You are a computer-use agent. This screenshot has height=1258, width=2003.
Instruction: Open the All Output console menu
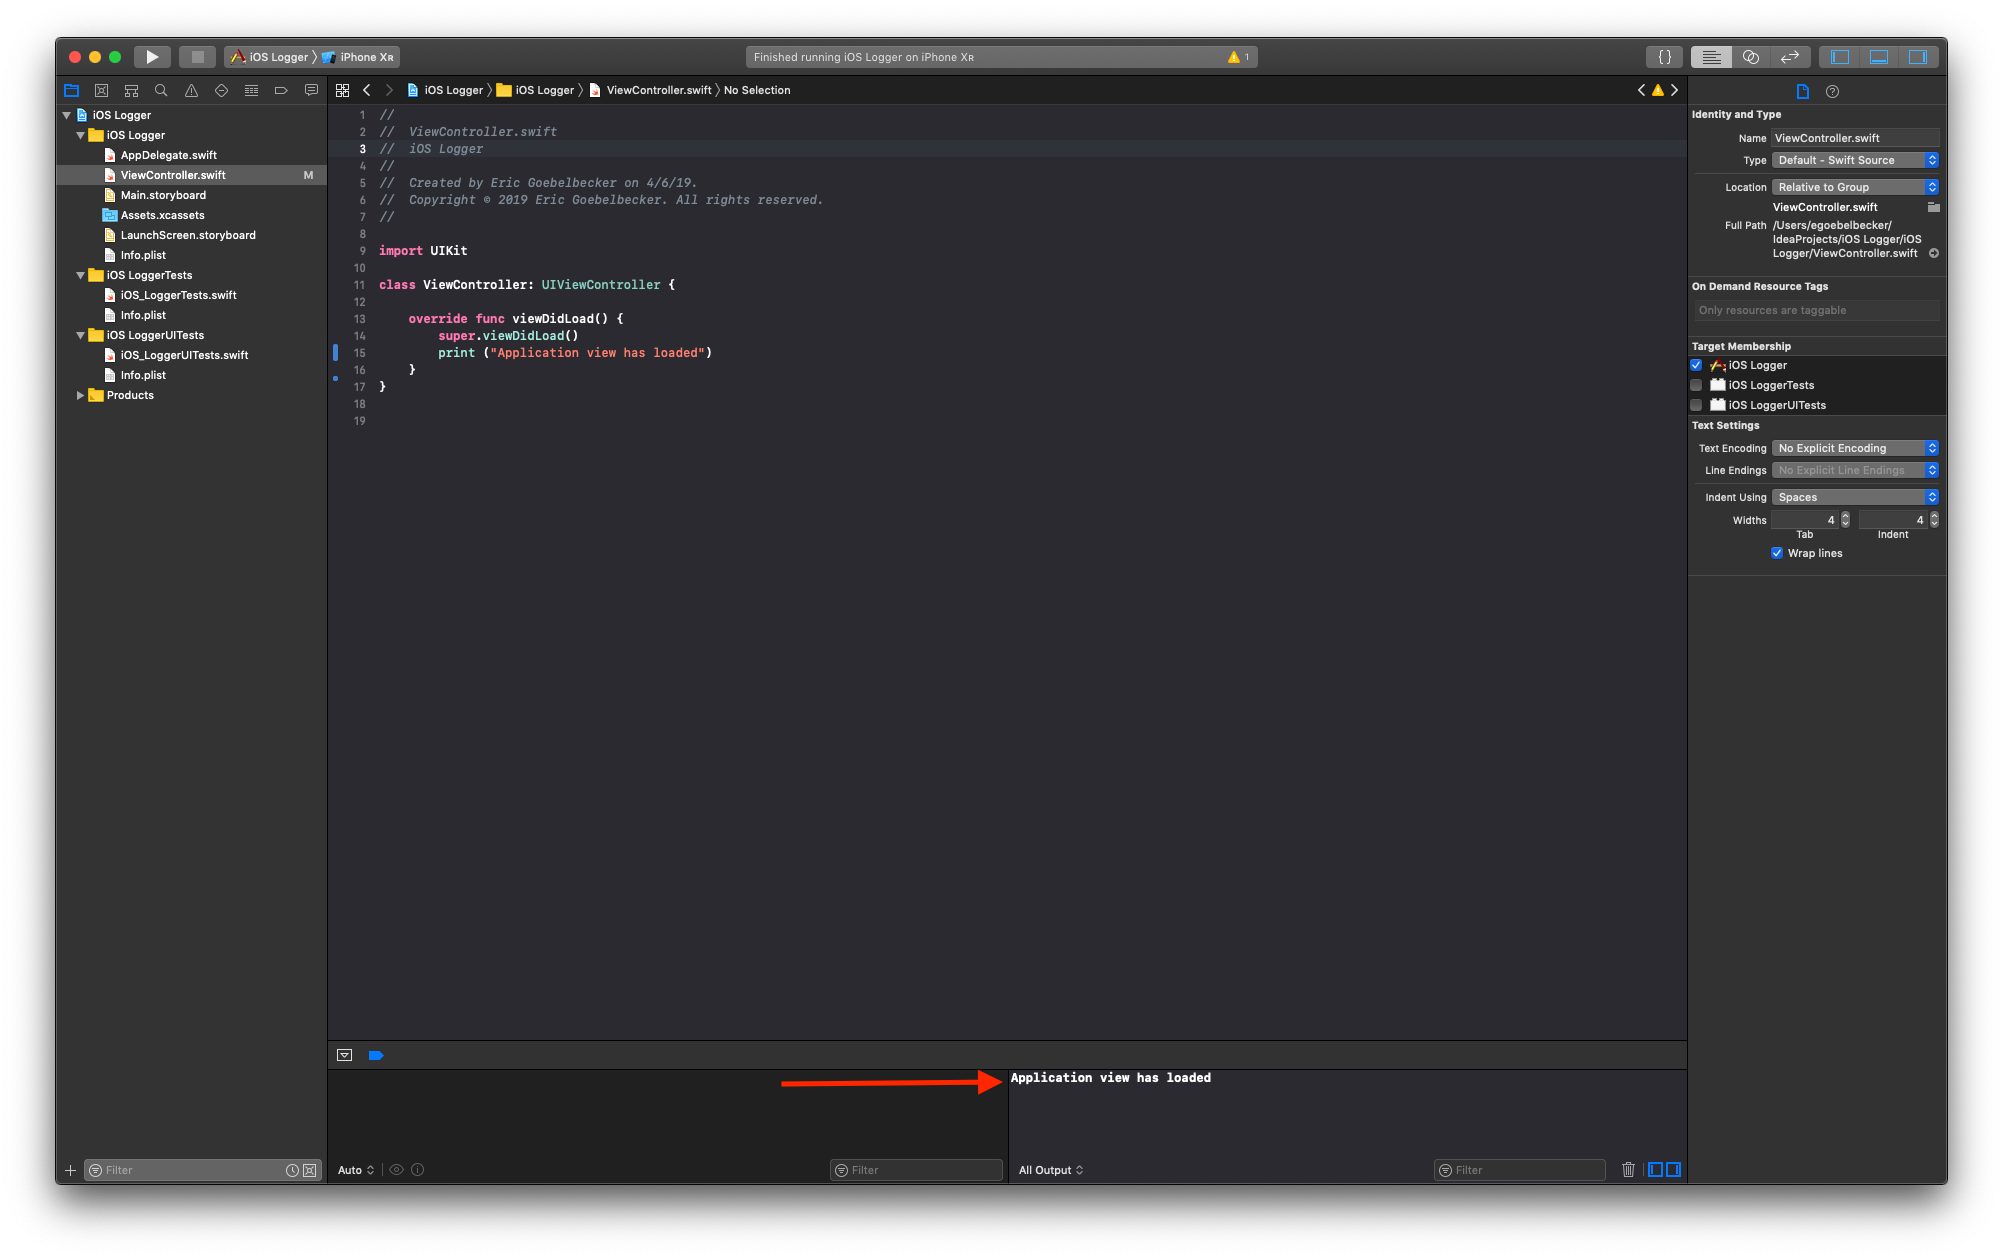pos(1050,1170)
